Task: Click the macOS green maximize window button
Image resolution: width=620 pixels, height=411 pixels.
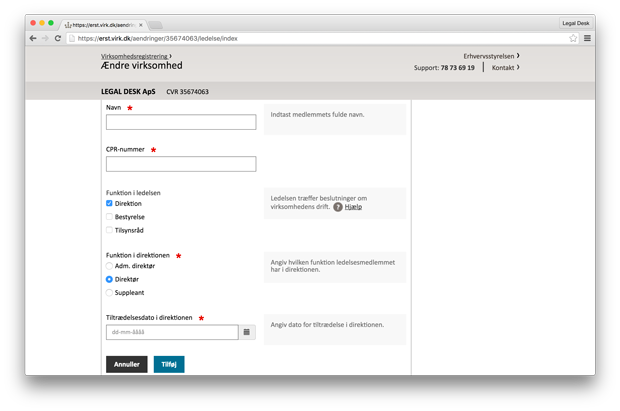Action: pyautogui.click(x=51, y=23)
